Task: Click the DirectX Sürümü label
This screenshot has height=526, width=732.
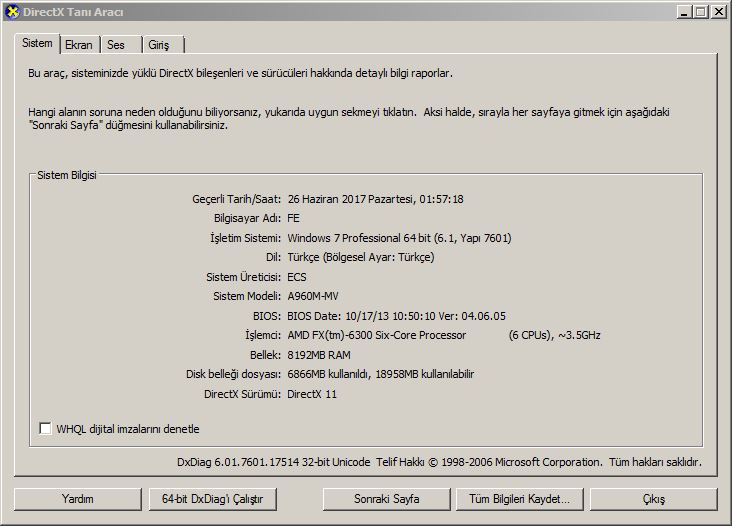Action: coord(242,394)
